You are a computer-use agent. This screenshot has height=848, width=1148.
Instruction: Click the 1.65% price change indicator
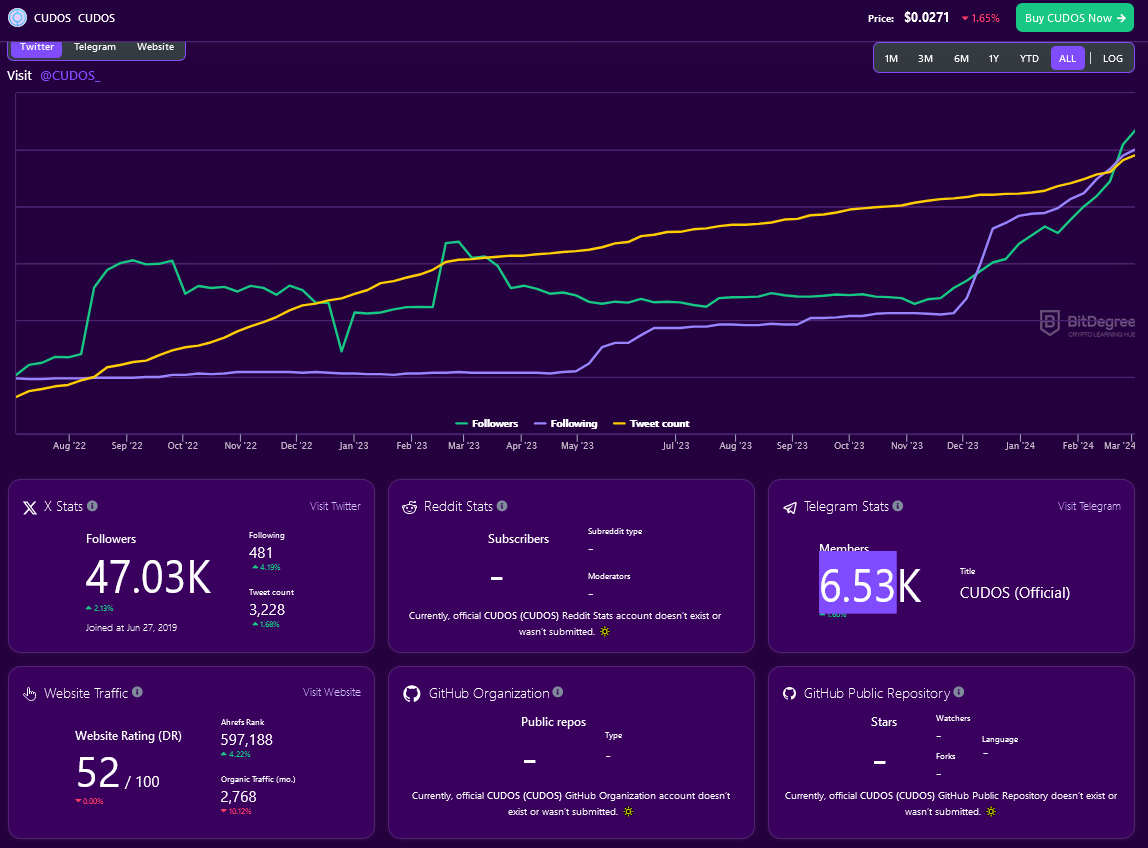tap(981, 18)
